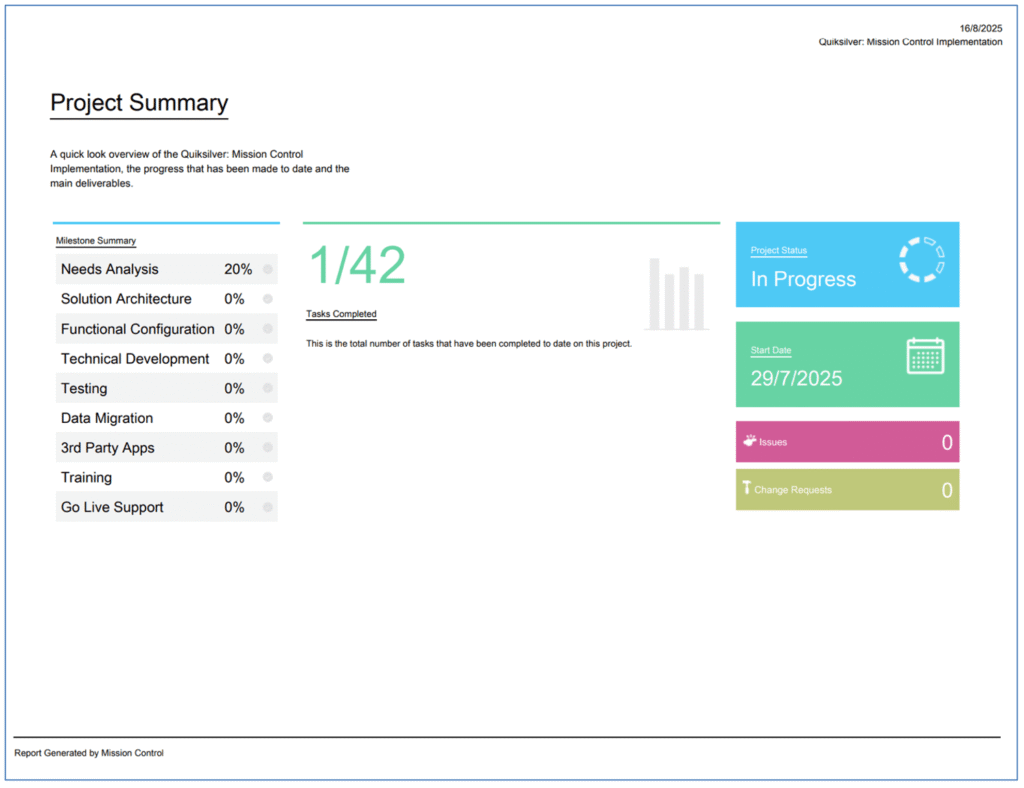Click the 0% value for Go Live Support
Image resolution: width=1024 pixels, height=788 pixels.
(x=234, y=507)
